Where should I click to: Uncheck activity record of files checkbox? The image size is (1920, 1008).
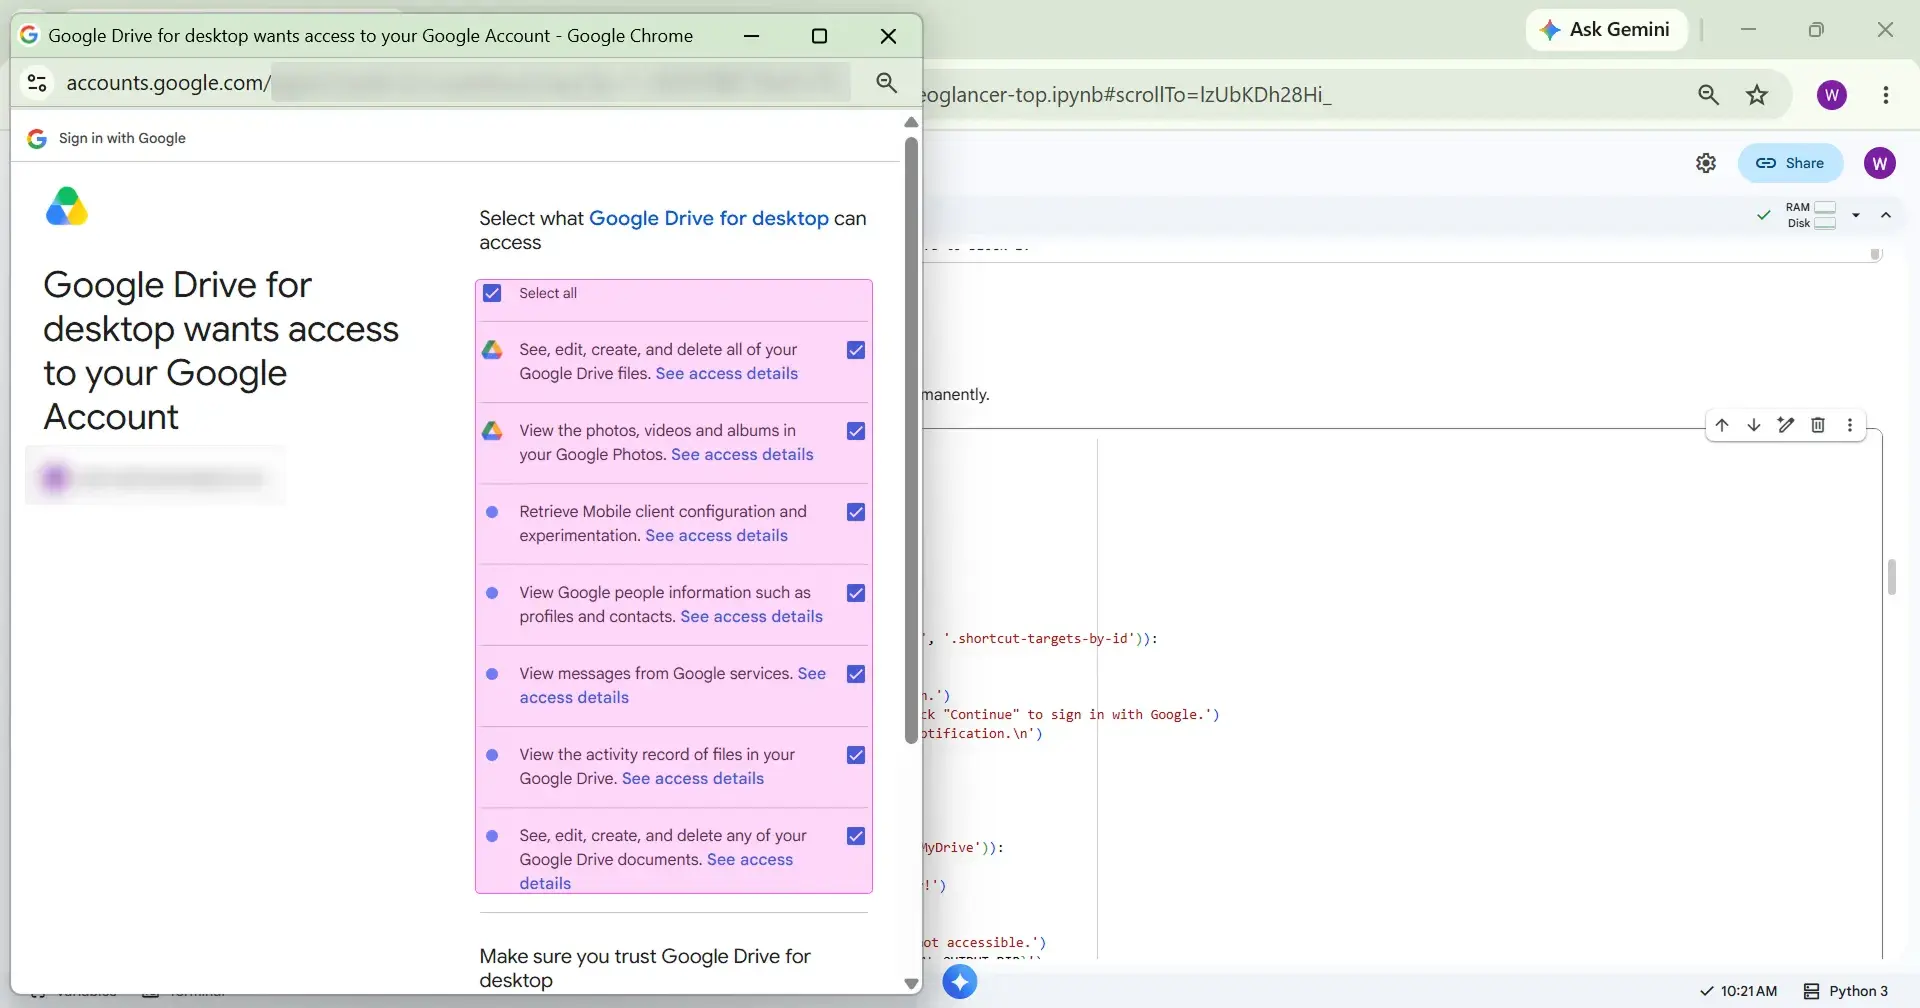click(x=856, y=755)
